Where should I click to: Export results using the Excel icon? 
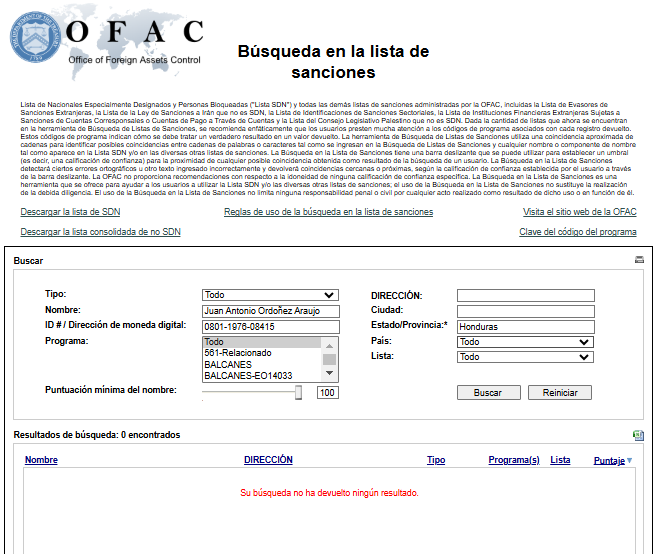[x=638, y=435]
